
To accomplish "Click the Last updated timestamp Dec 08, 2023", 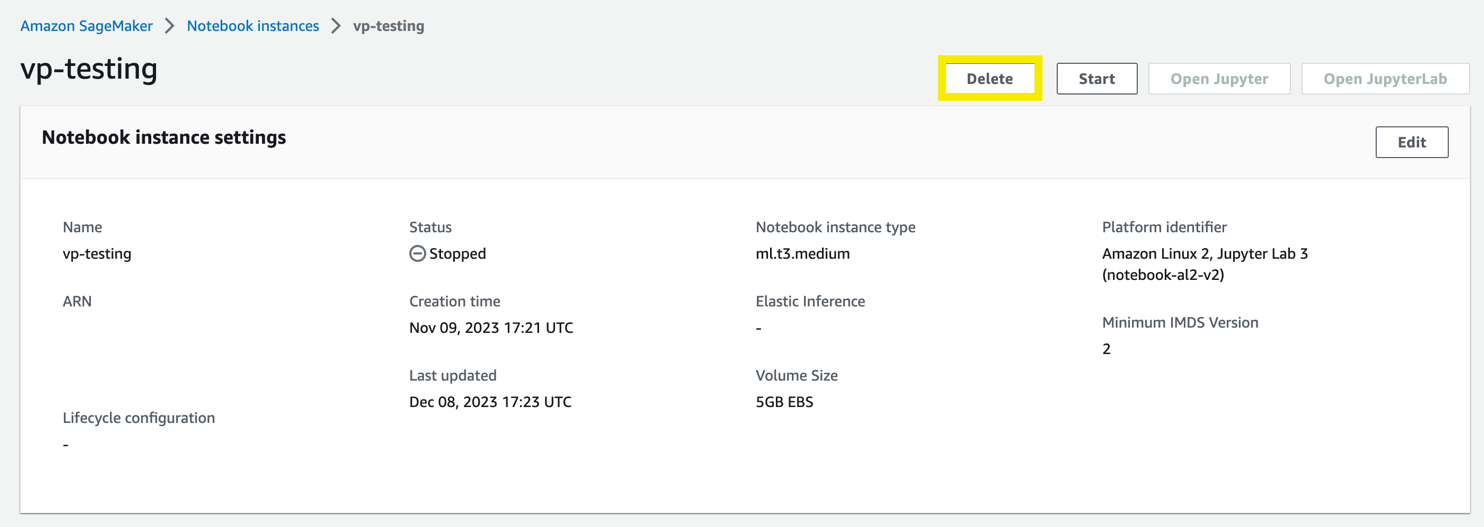I will [490, 402].
